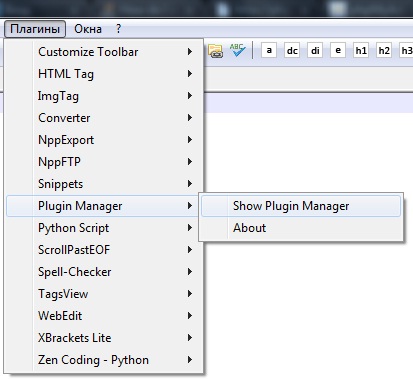Expand arrow next to WebEdit
Viewport: 413px width, 379px height.
pos(190,316)
